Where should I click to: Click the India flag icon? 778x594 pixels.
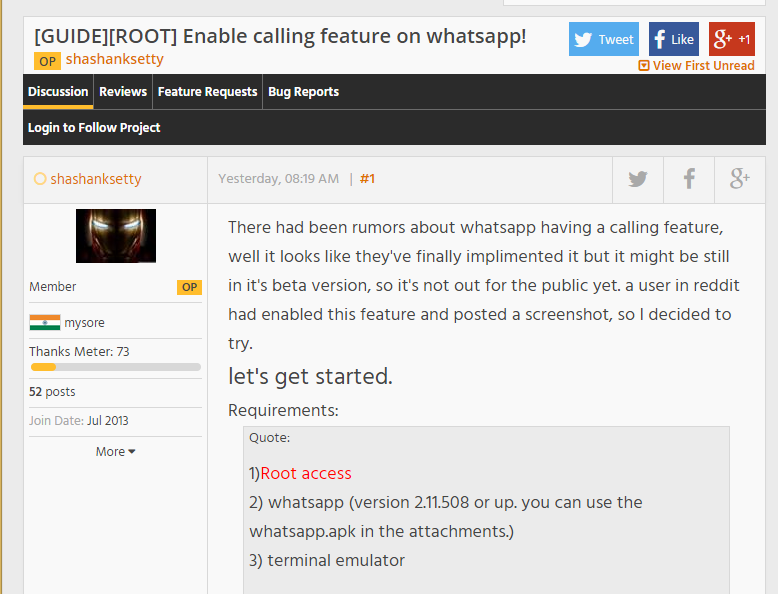(x=45, y=323)
